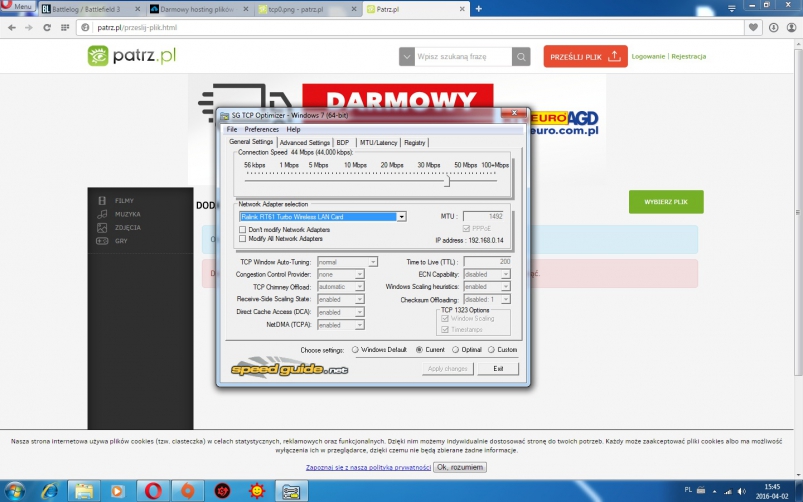Expand the Network Adapter selection dropdown

tap(401, 216)
